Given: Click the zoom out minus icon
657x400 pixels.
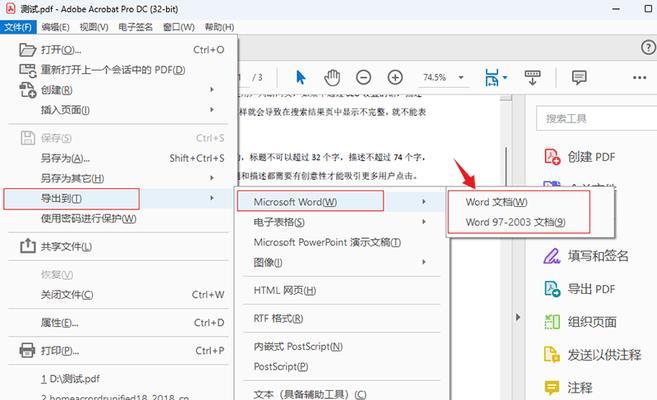Looking at the screenshot, I should [x=363, y=77].
